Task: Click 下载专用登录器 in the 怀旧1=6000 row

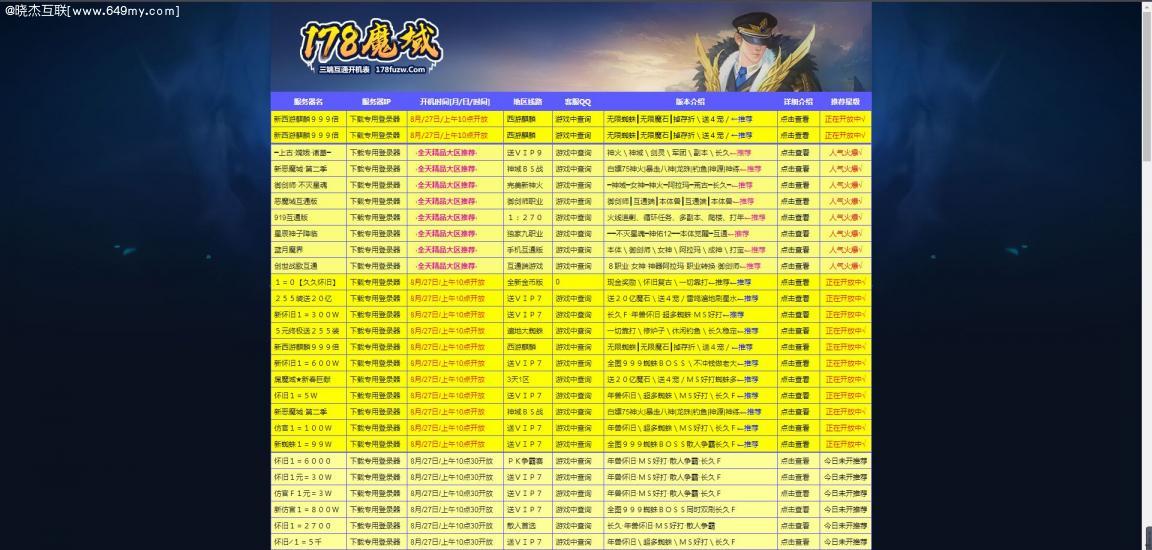Action: (375, 461)
